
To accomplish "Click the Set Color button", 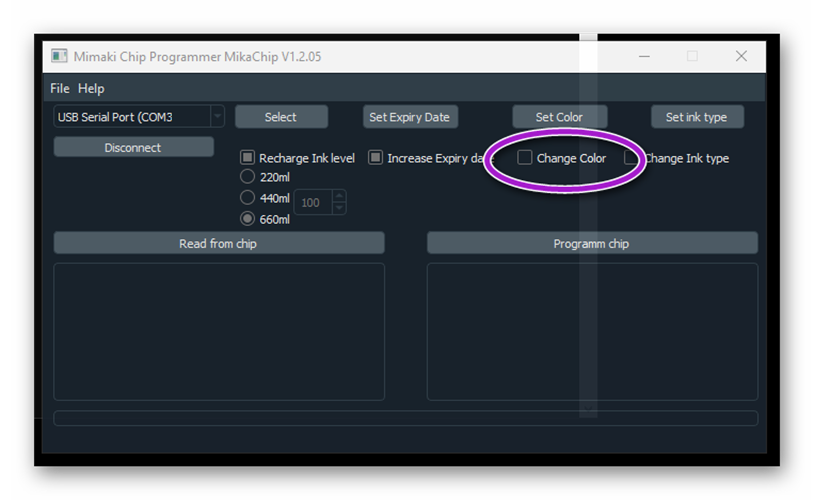I will coord(560,117).
